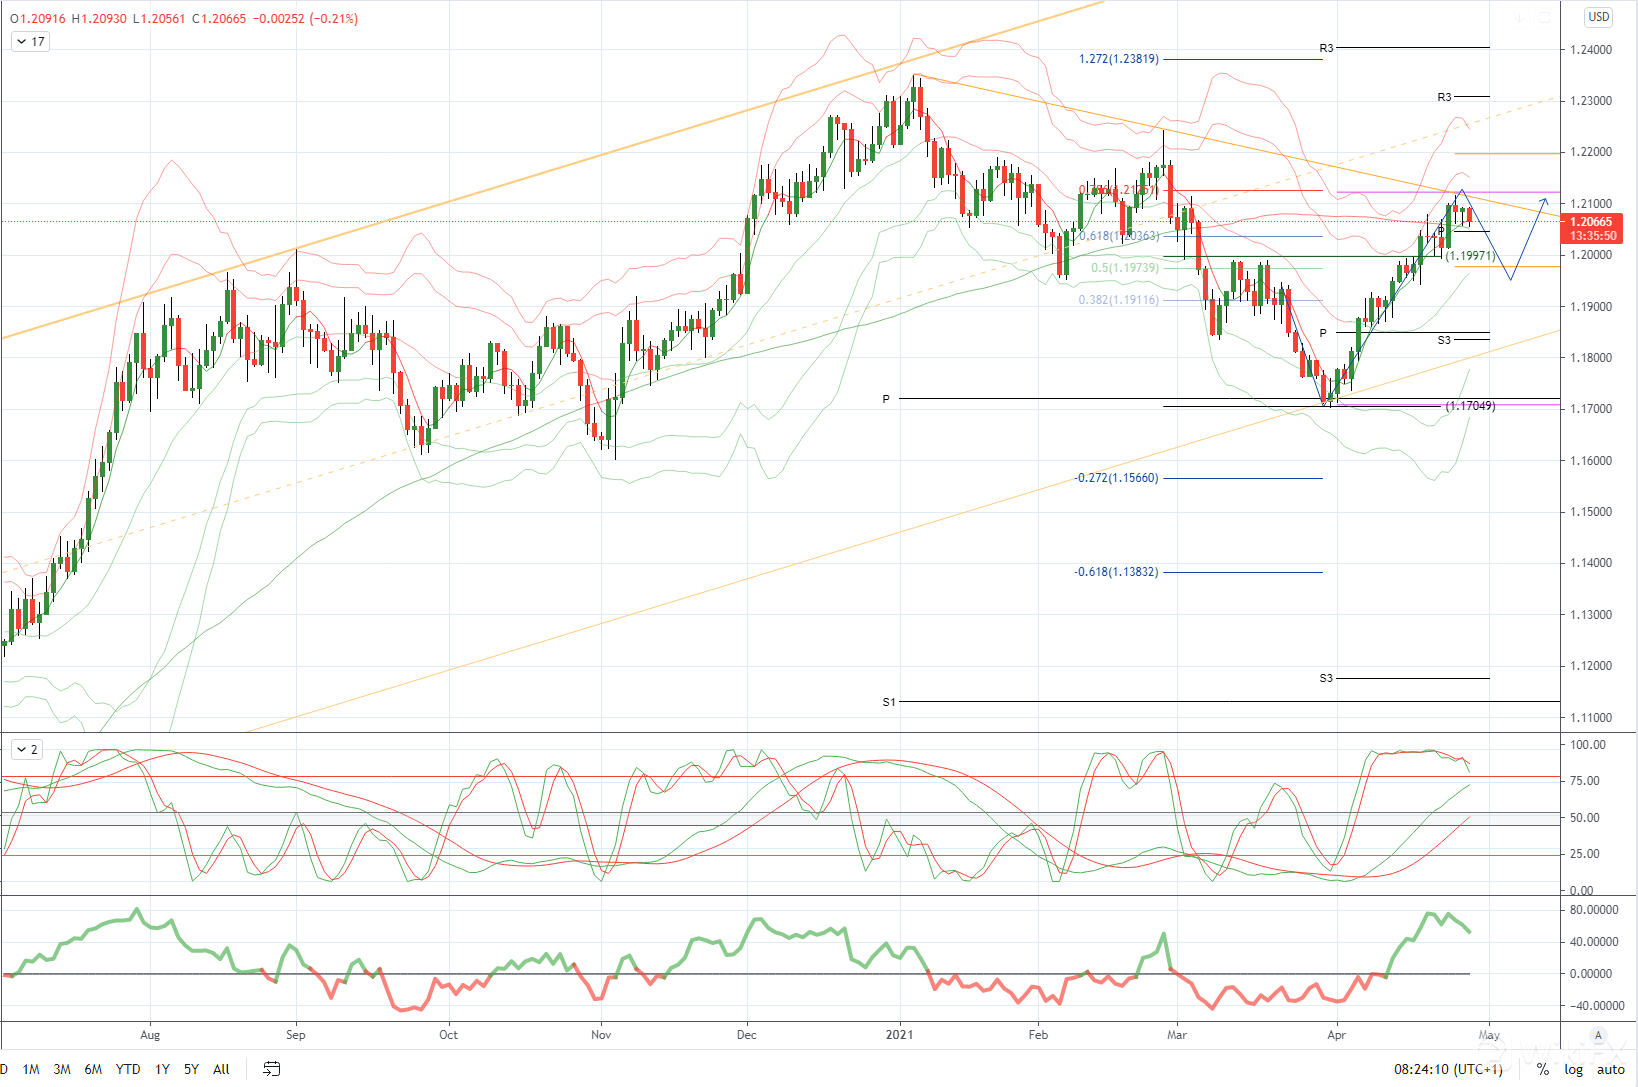Show All available chart data

coord(221,1069)
